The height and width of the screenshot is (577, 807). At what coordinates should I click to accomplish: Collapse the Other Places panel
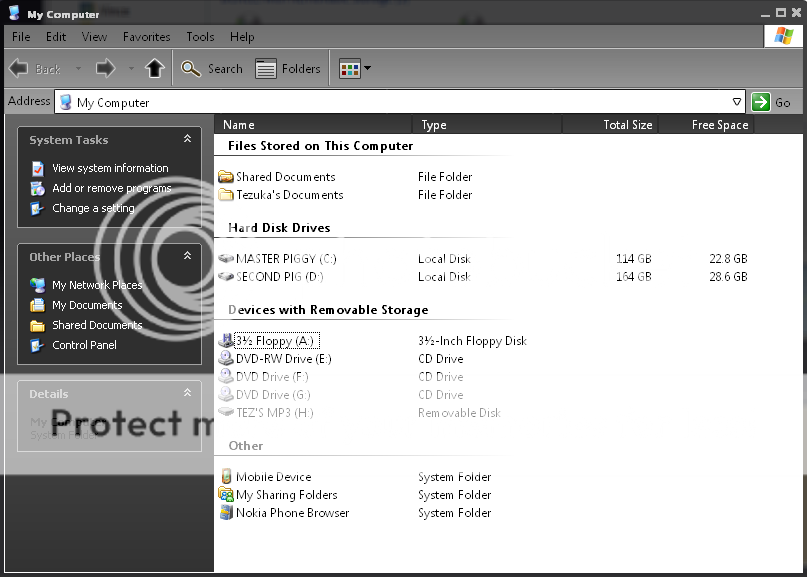tap(187, 257)
